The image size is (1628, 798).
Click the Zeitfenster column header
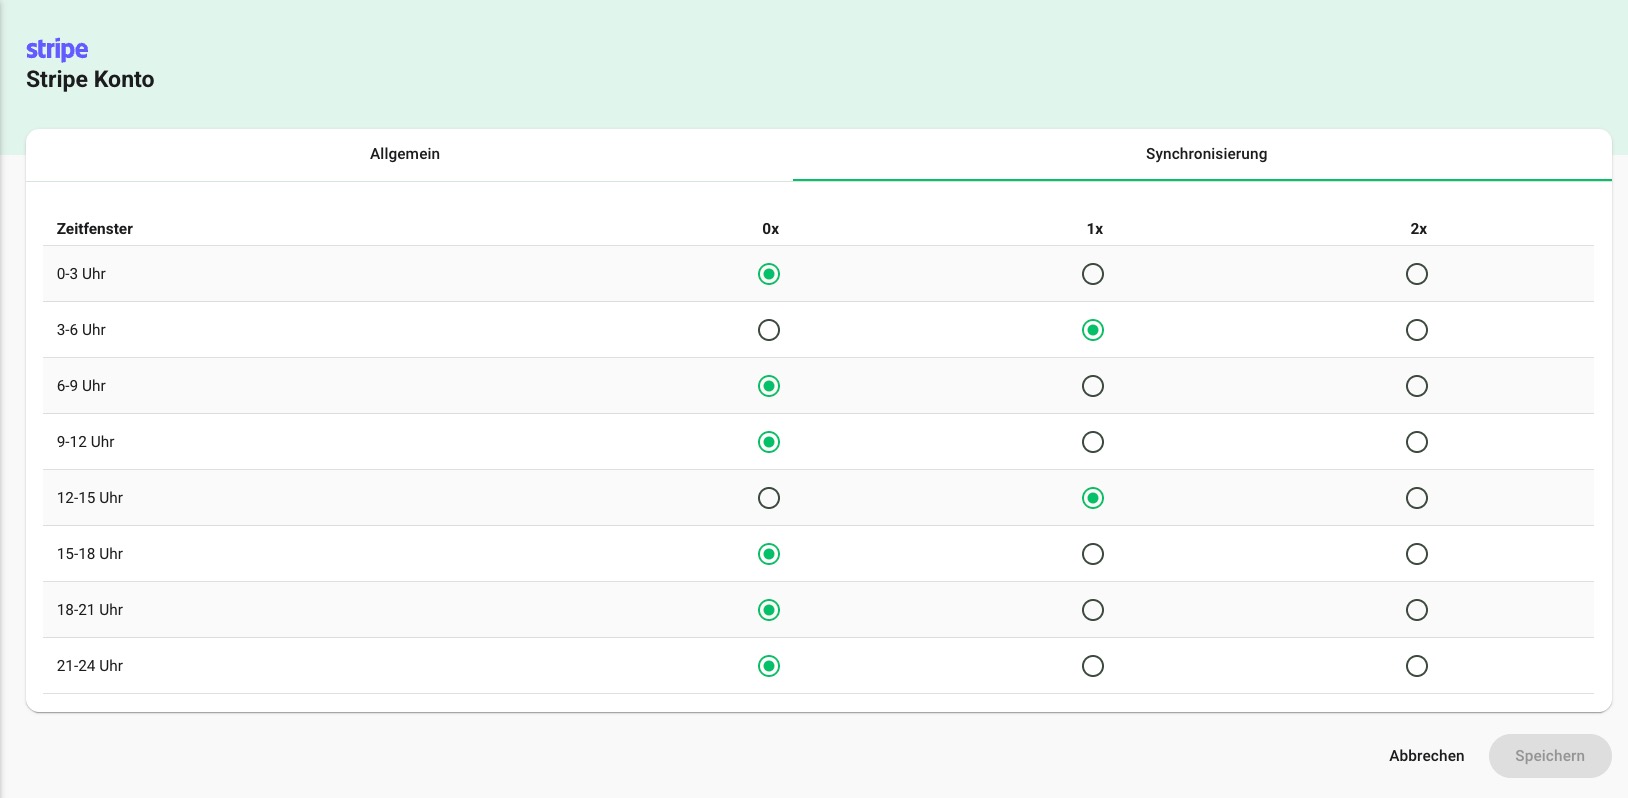coord(95,229)
